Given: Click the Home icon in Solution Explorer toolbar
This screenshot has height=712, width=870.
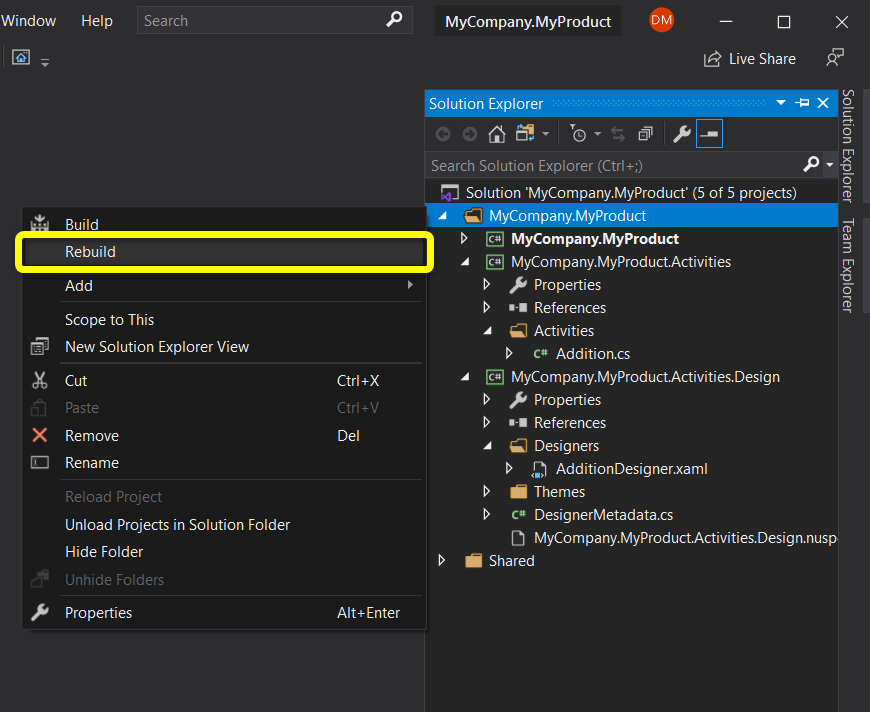Looking at the screenshot, I should click(x=496, y=134).
